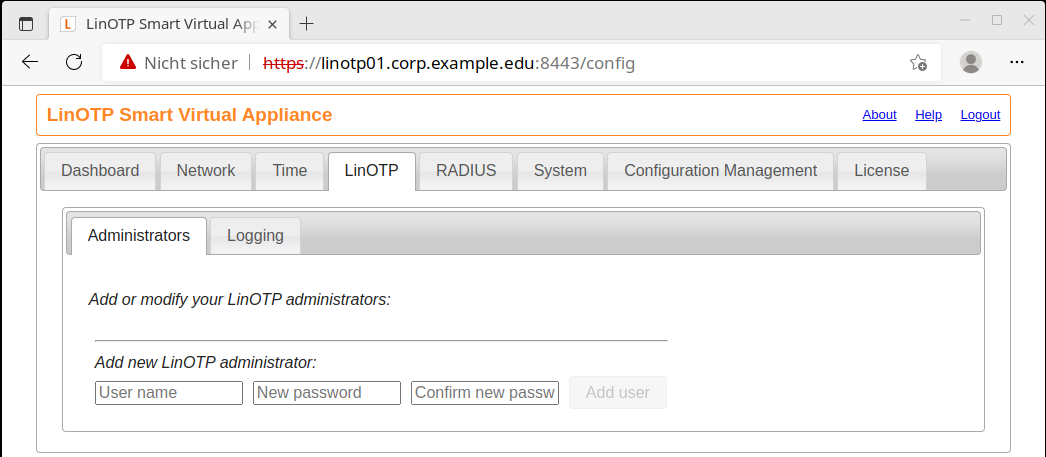Switch to the Dashboard tab
The width and height of the screenshot is (1046, 457).
(100, 171)
